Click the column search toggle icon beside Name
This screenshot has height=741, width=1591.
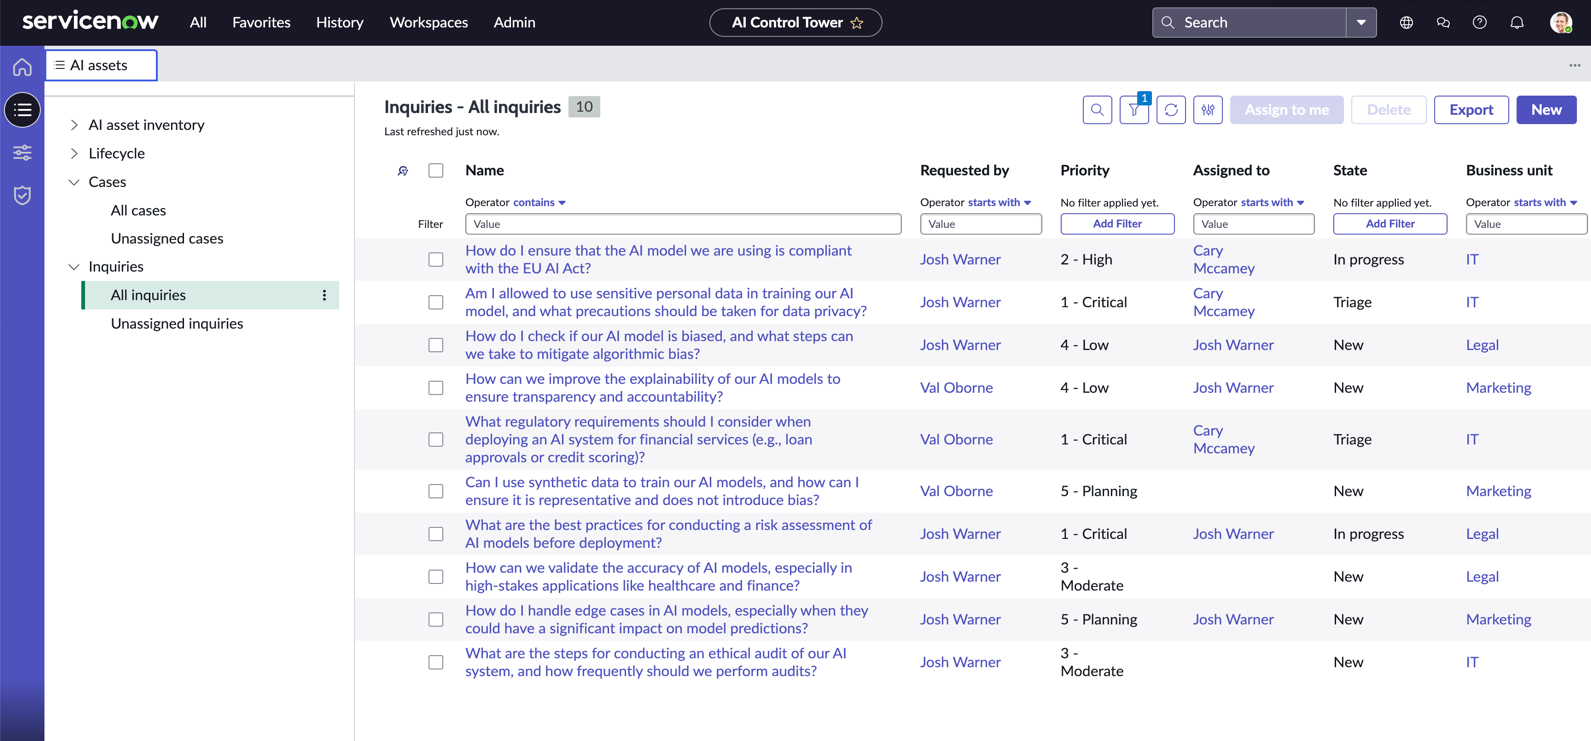click(403, 171)
